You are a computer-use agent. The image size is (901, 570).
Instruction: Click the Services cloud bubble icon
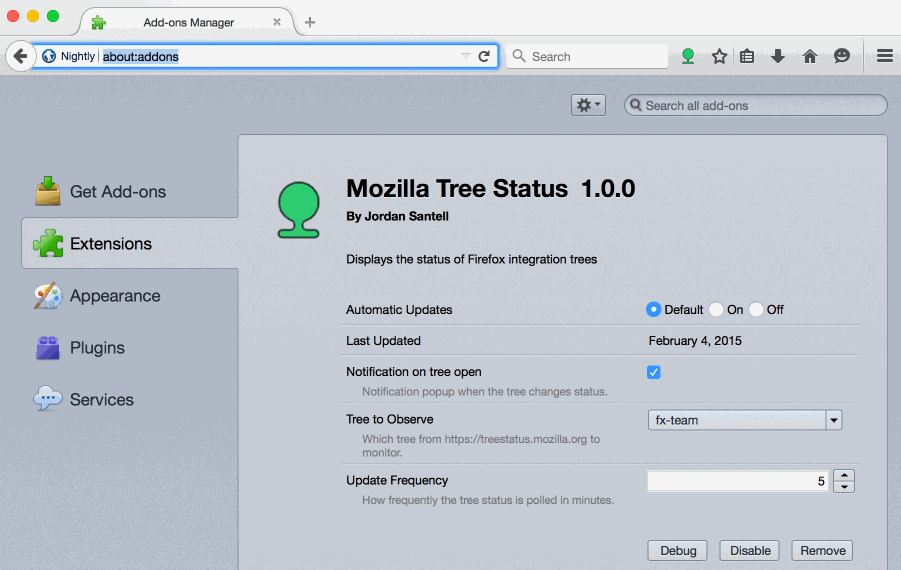pos(48,398)
